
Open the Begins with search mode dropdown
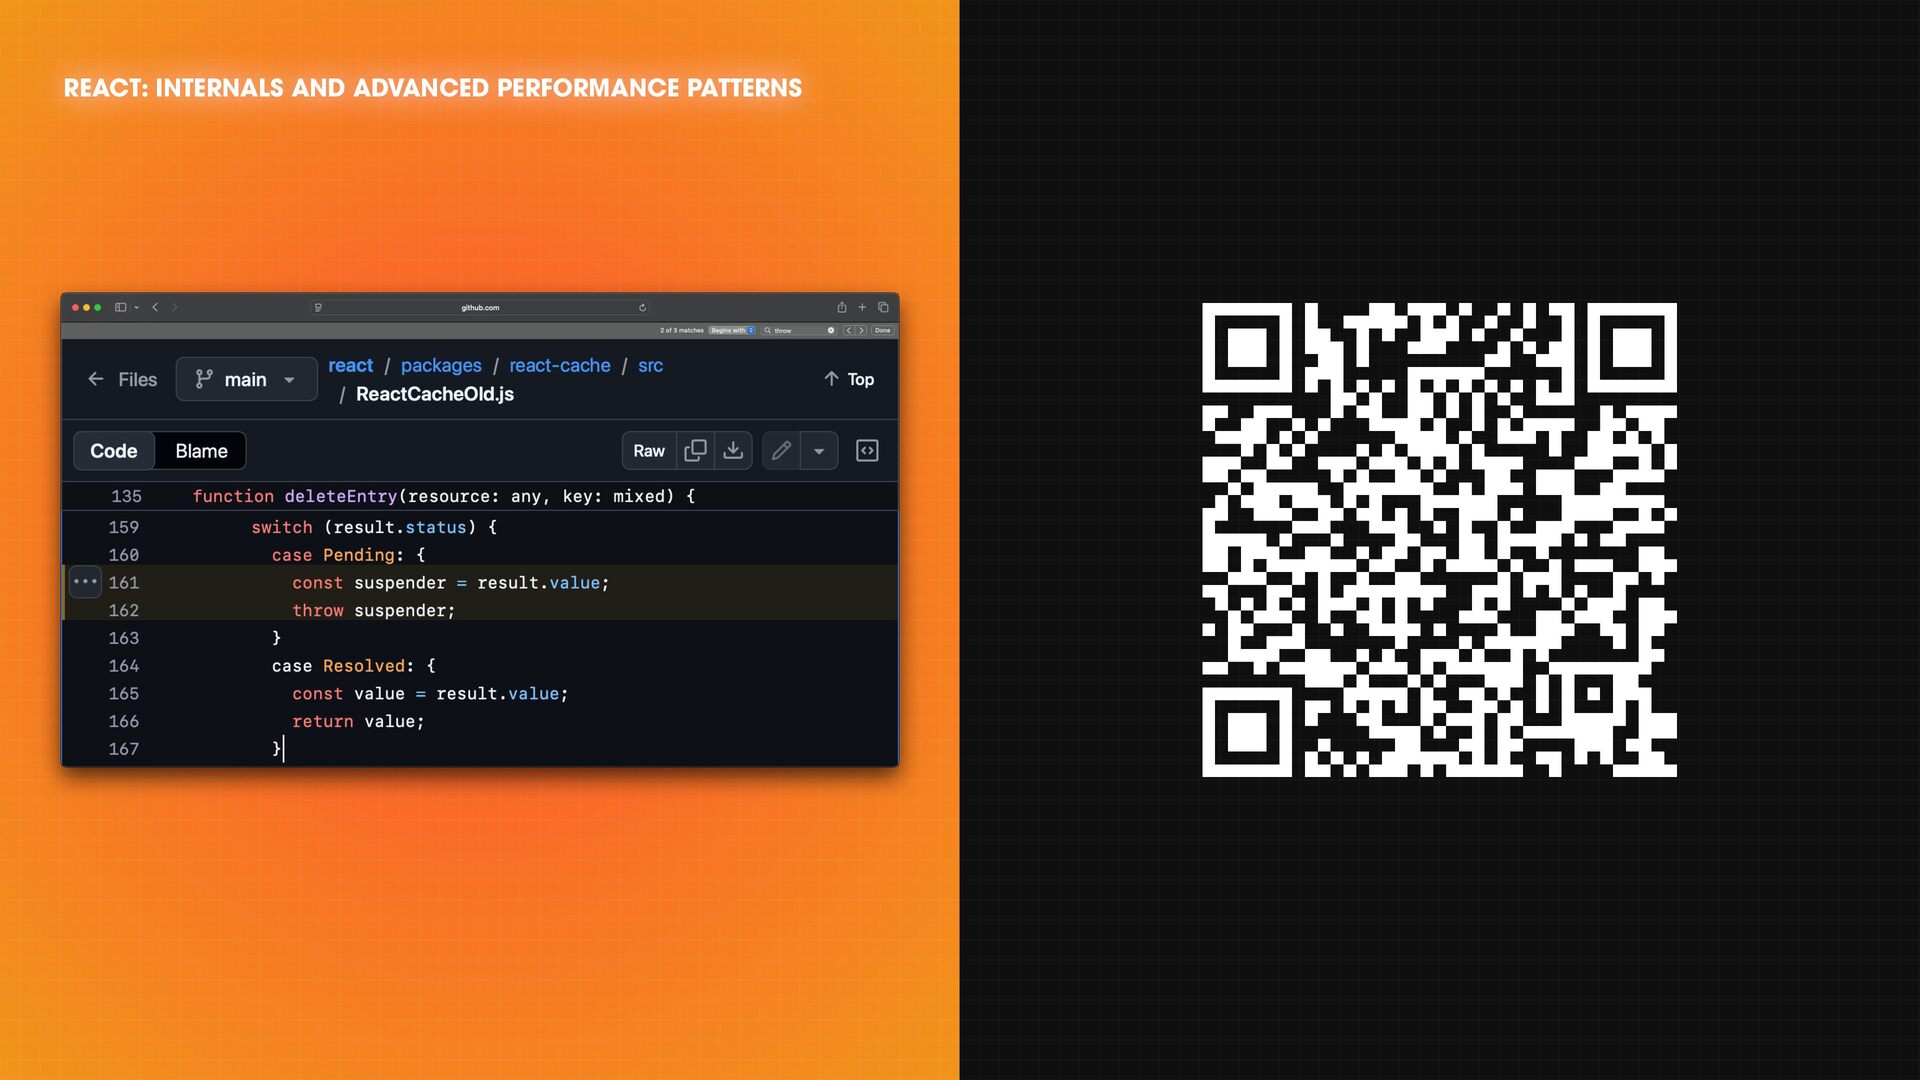tap(733, 330)
